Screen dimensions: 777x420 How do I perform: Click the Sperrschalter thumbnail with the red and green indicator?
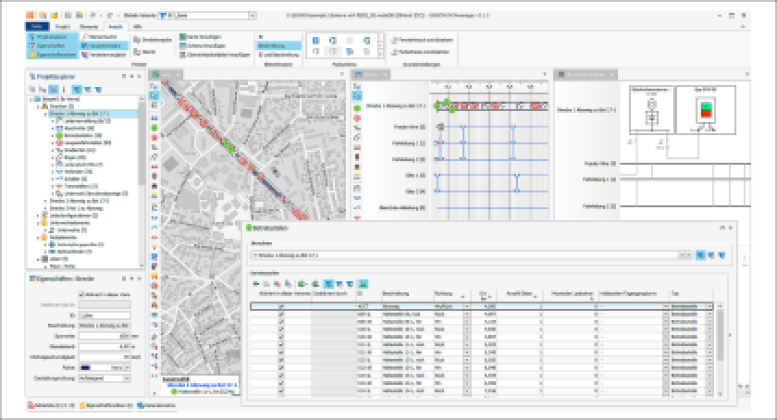click(706, 109)
